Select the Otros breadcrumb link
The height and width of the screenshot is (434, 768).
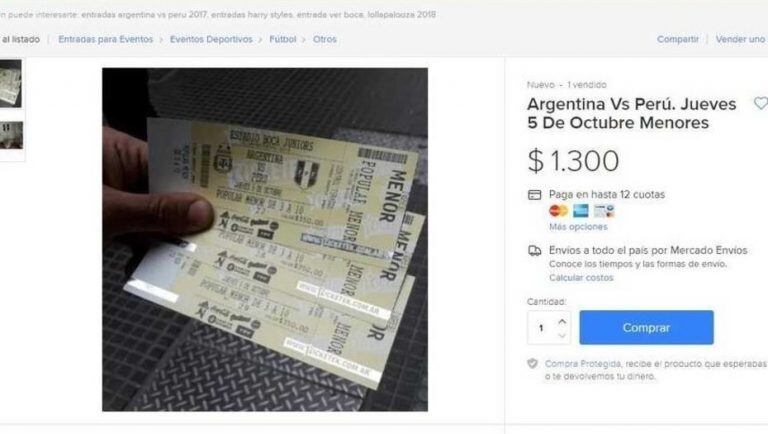(325, 39)
